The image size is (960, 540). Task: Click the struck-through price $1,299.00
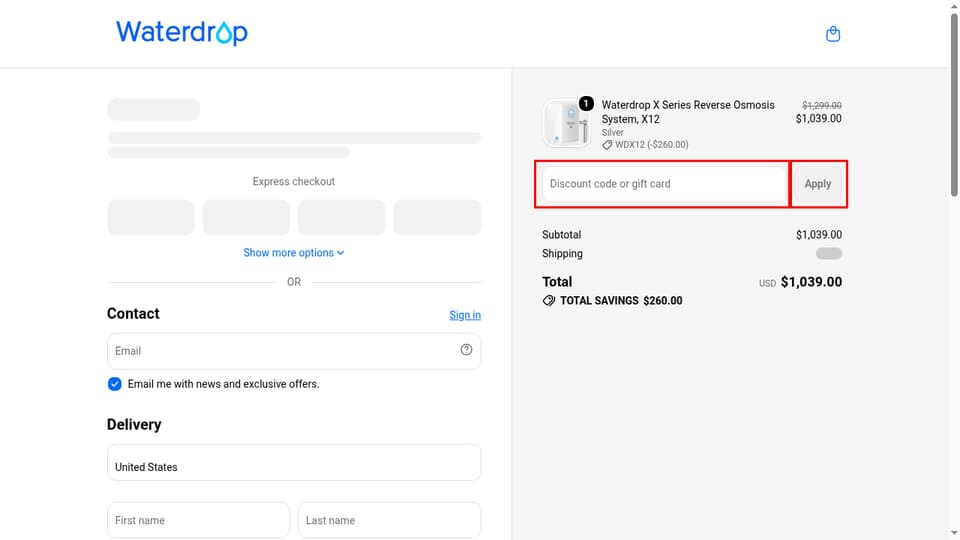(x=822, y=105)
